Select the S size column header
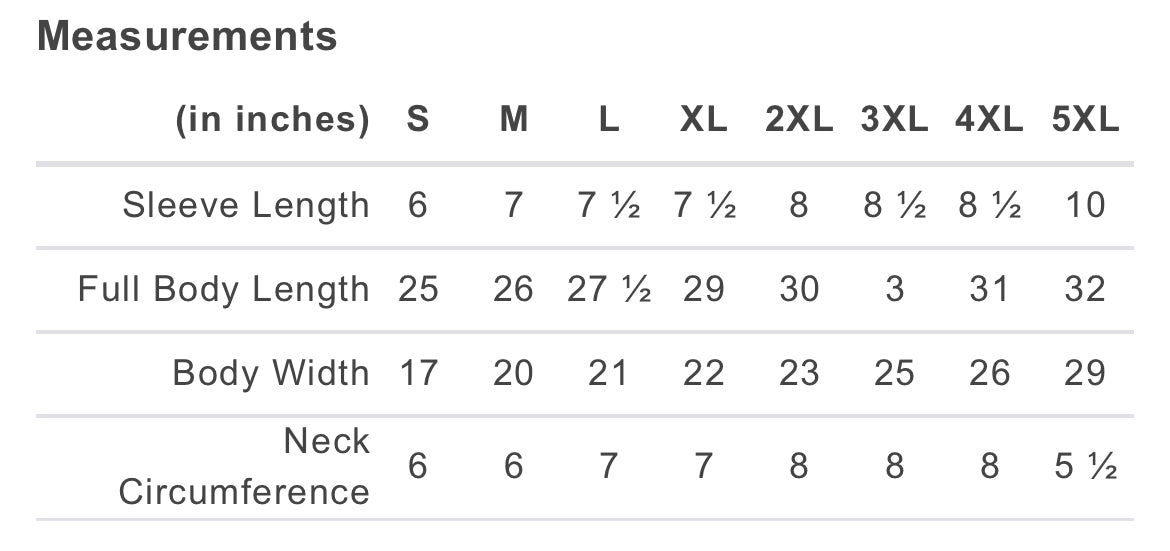The image size is (1170, 551). pyautogui.click(x=418, y=120)
